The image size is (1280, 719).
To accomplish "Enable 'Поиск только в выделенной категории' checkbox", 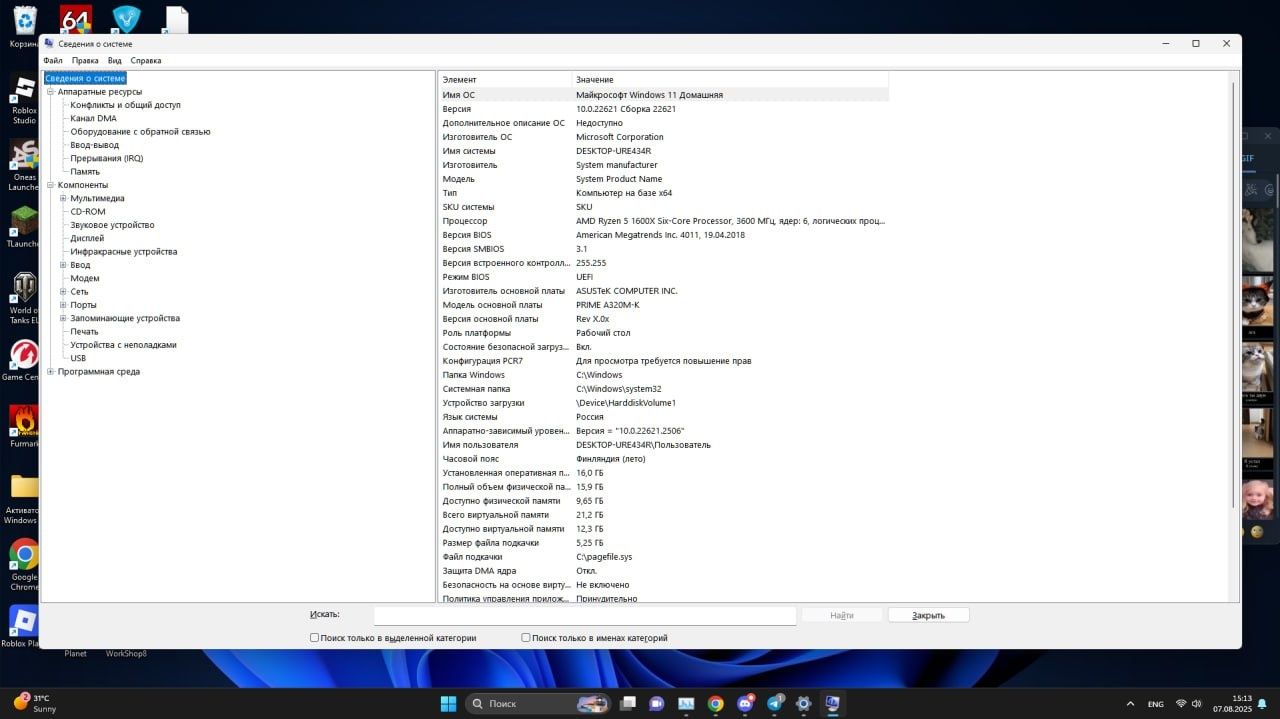I will (315, 637).
